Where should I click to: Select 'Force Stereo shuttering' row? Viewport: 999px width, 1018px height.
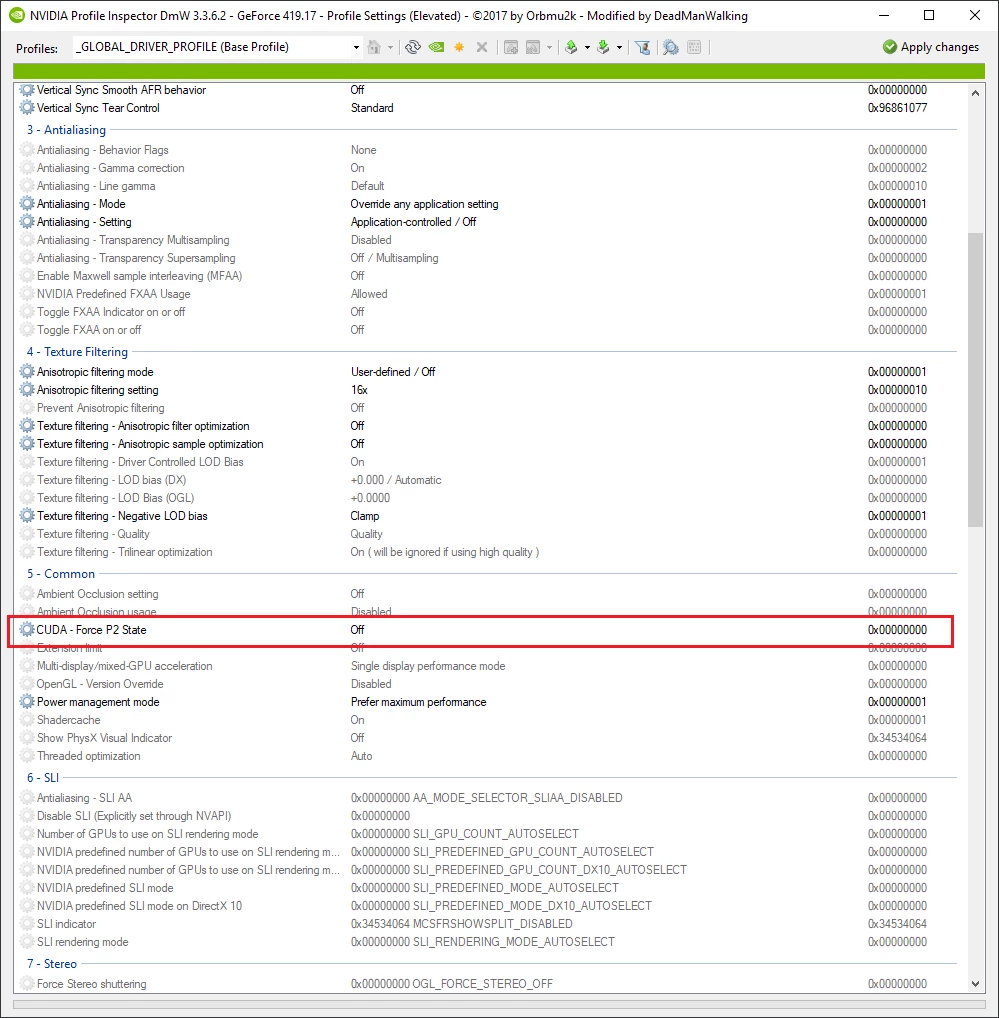point(487,984)
